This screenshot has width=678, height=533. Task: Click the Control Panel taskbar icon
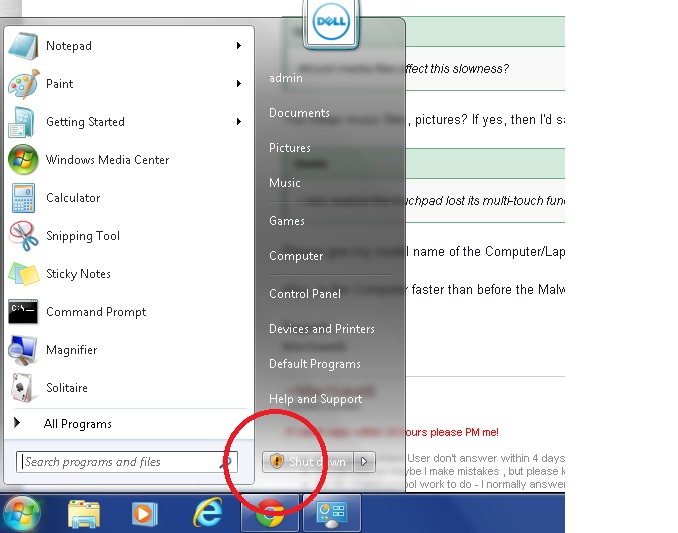click(332, 513)
